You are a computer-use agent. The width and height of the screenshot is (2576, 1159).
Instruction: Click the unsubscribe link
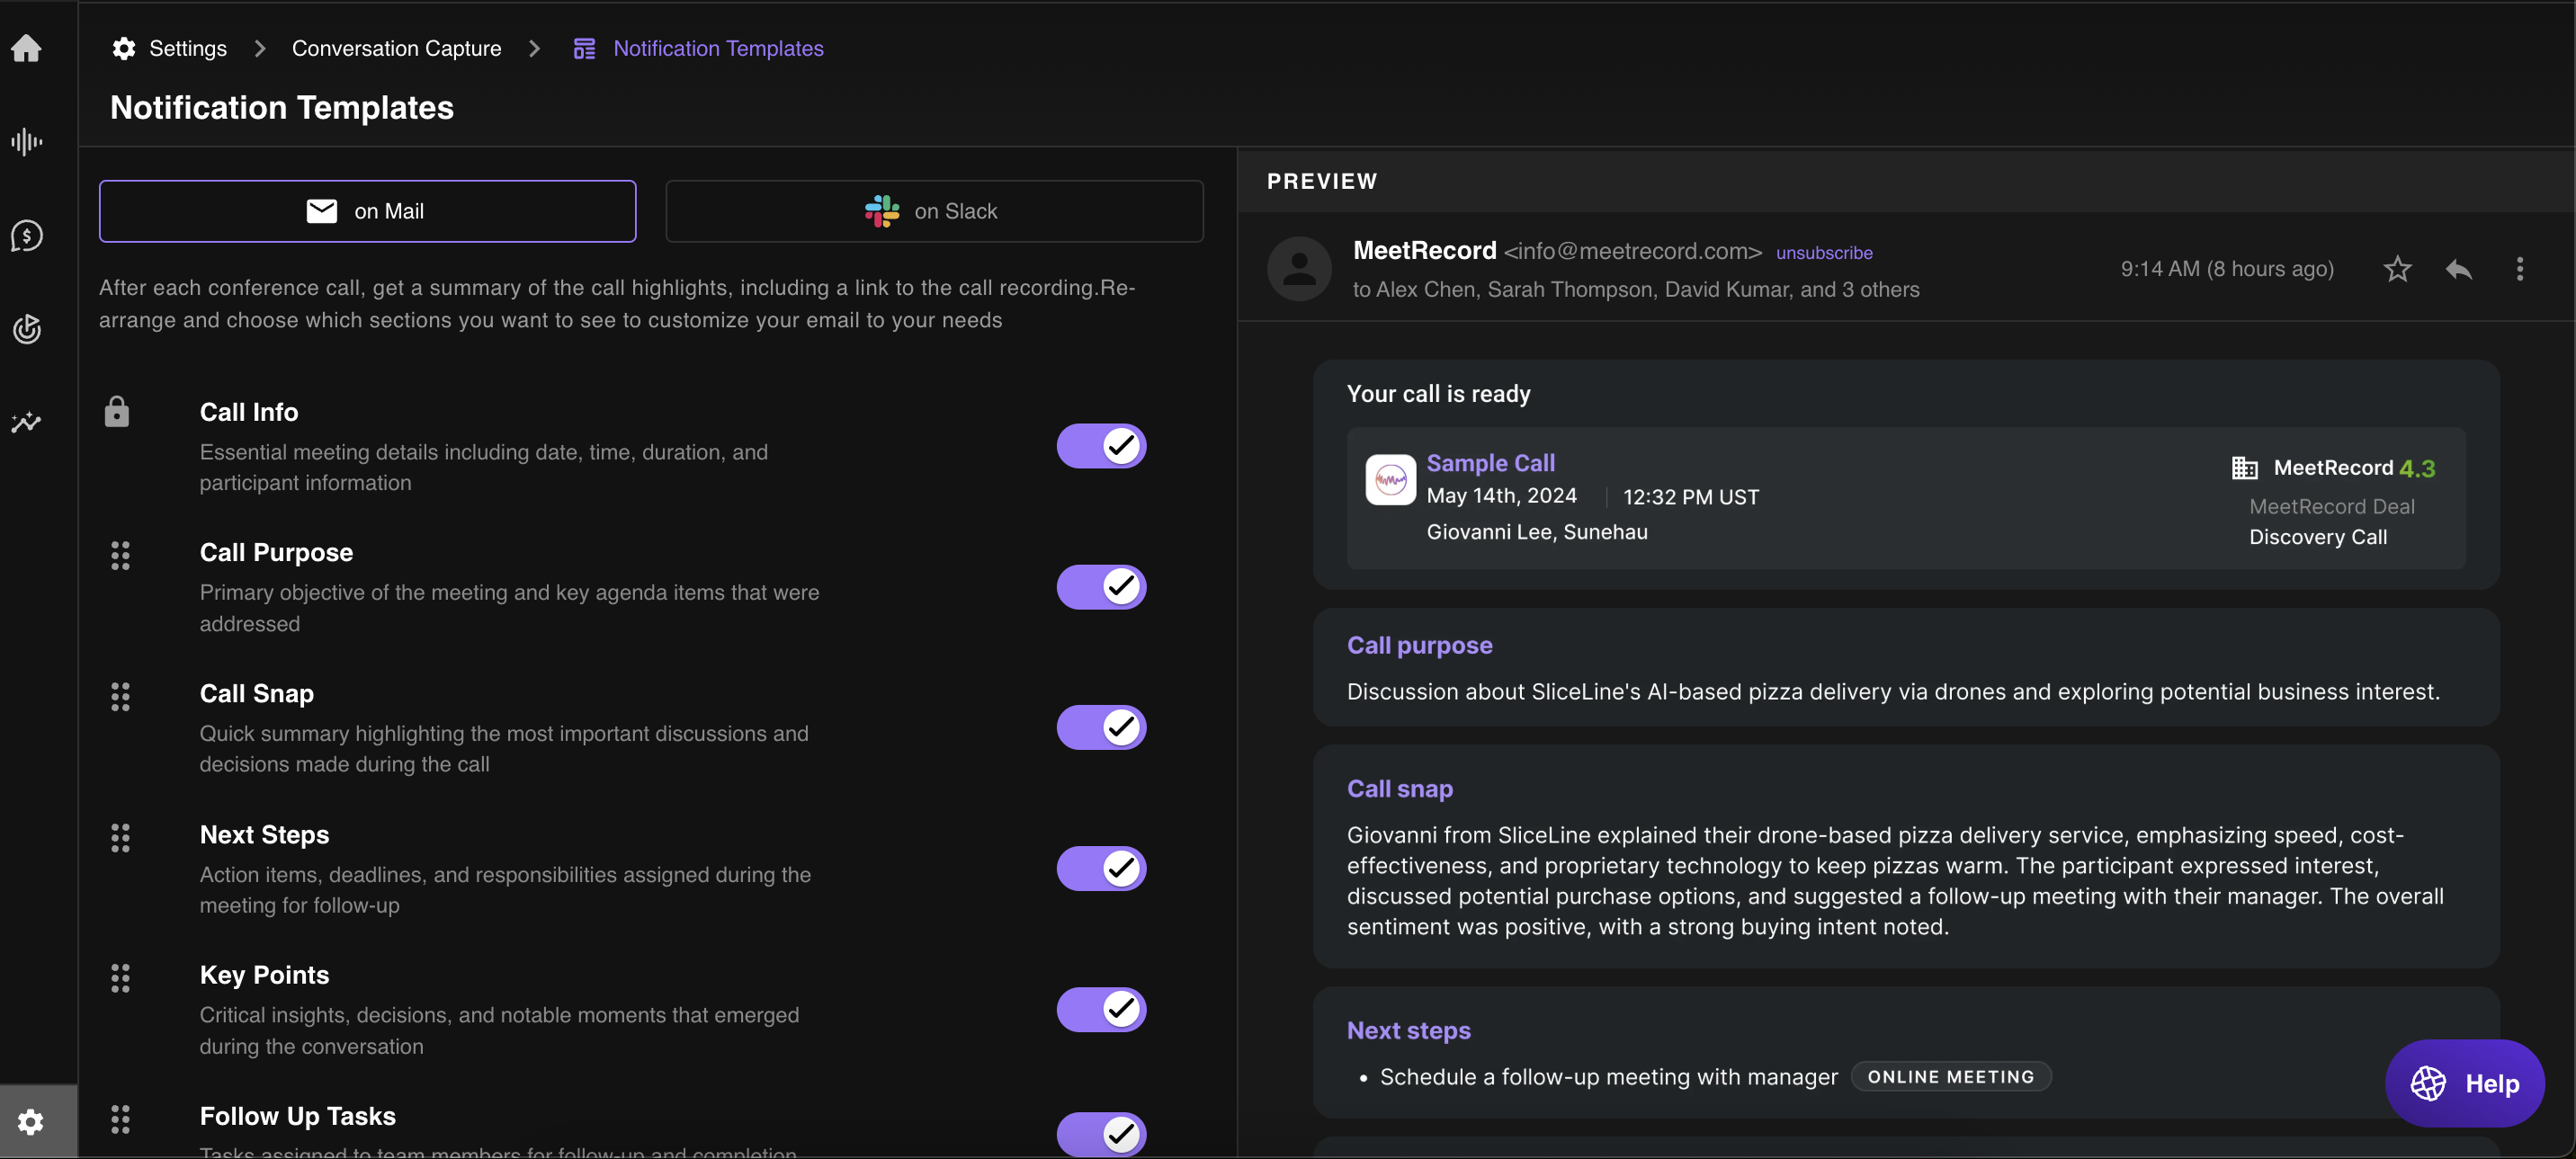(1824, 253)
